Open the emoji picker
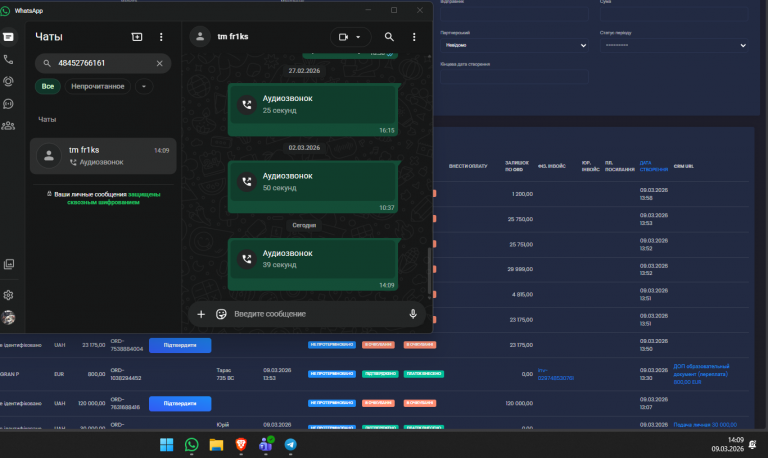Viewport: 768px width, 458px height. tap(221, 314)
